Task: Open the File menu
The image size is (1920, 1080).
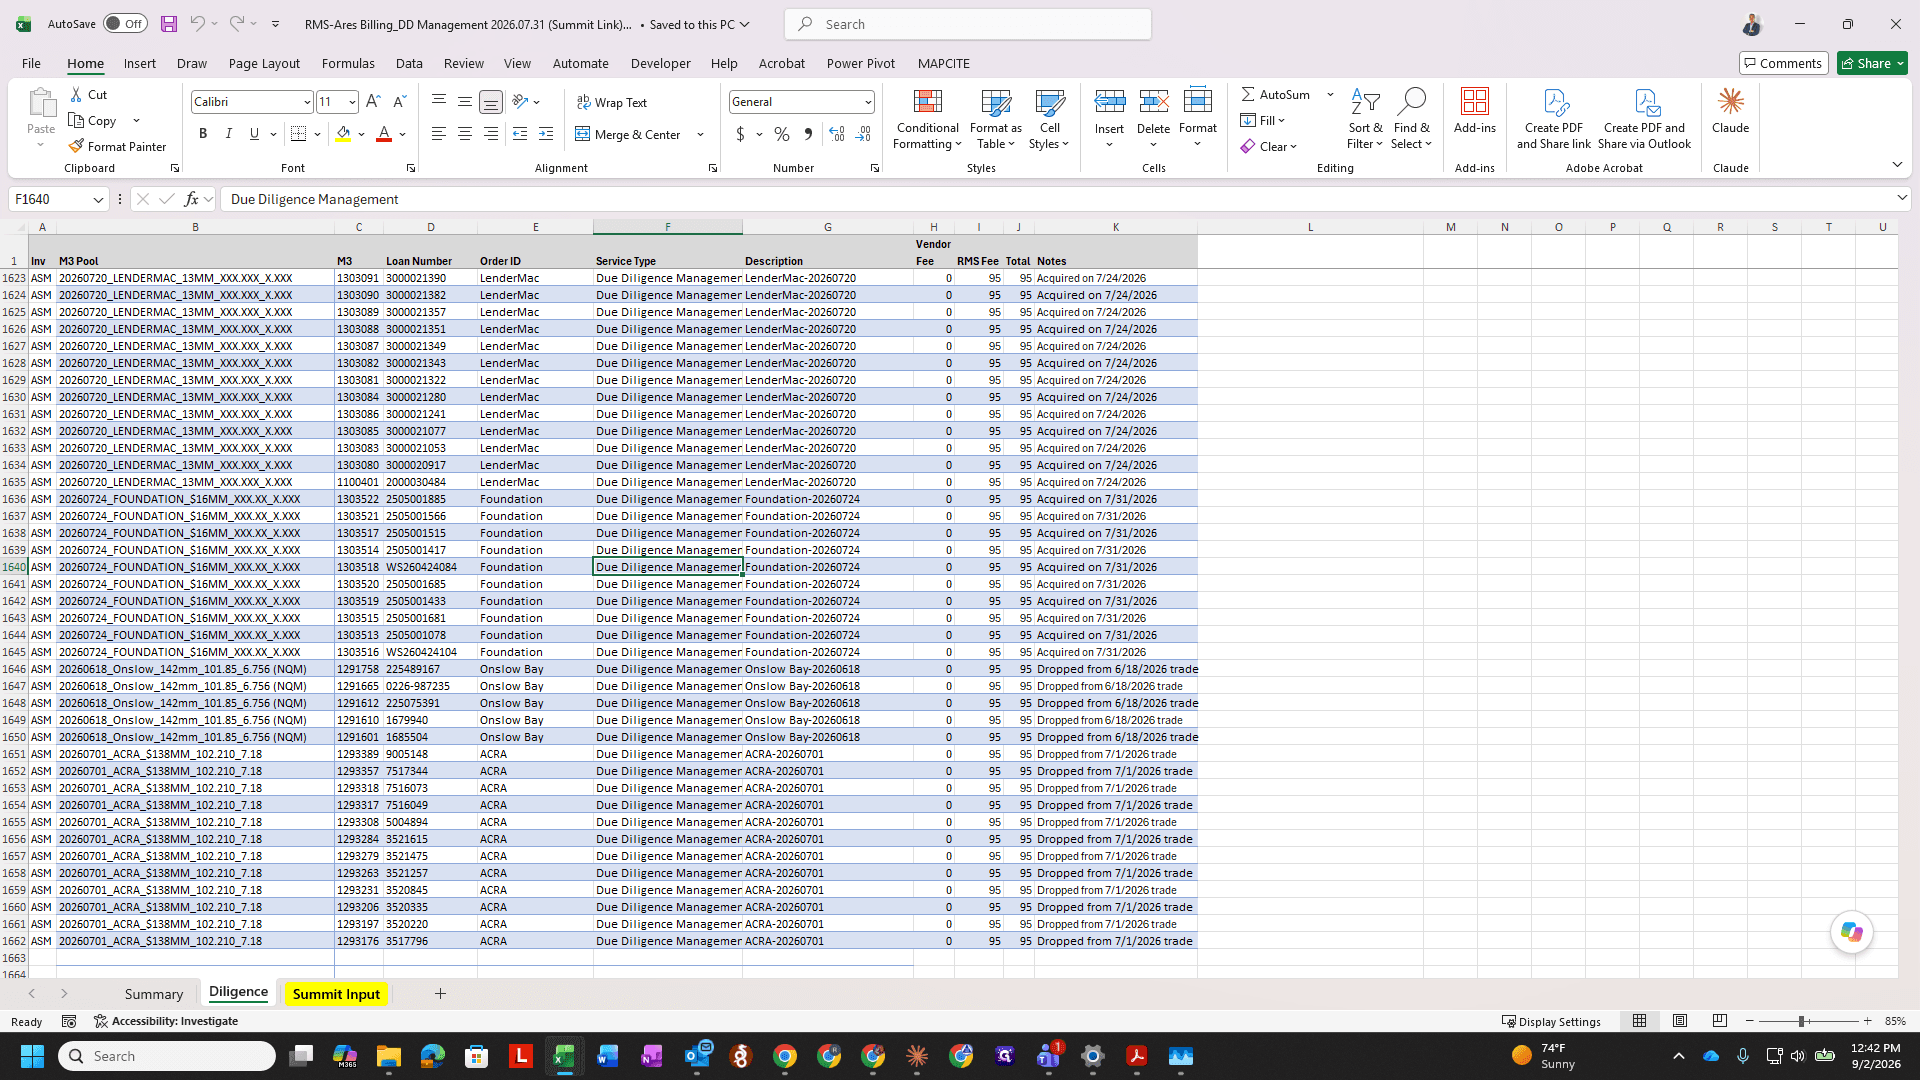Action: 31,63
